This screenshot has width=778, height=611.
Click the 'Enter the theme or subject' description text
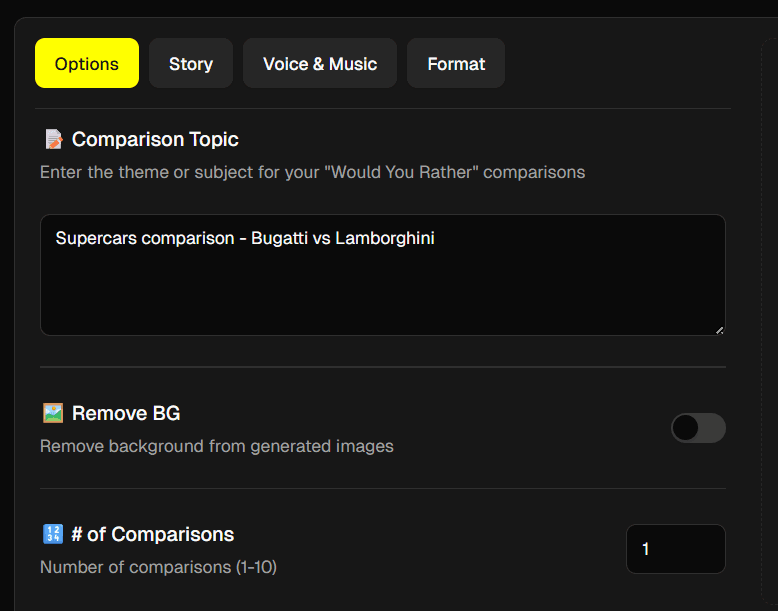click(x=312, y=172)
